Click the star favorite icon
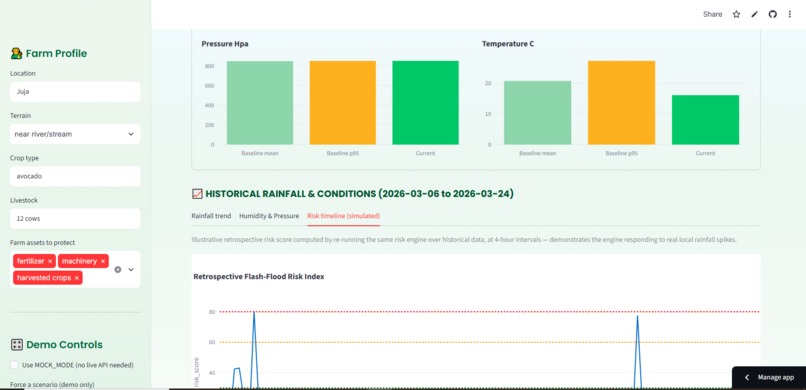The height and width of the screenshot is (390, 806). (x=736, y=14)
